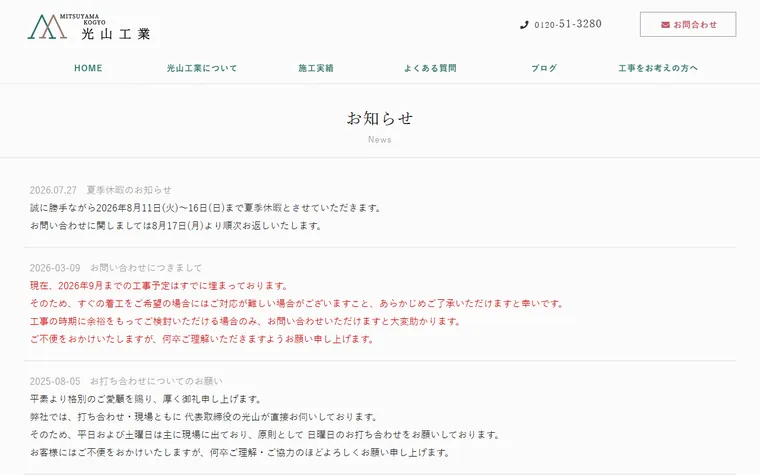Click red line starting ご不便をおかけいたしますが
The height and width of the screenshot is (475, 760).
[202, 339]
